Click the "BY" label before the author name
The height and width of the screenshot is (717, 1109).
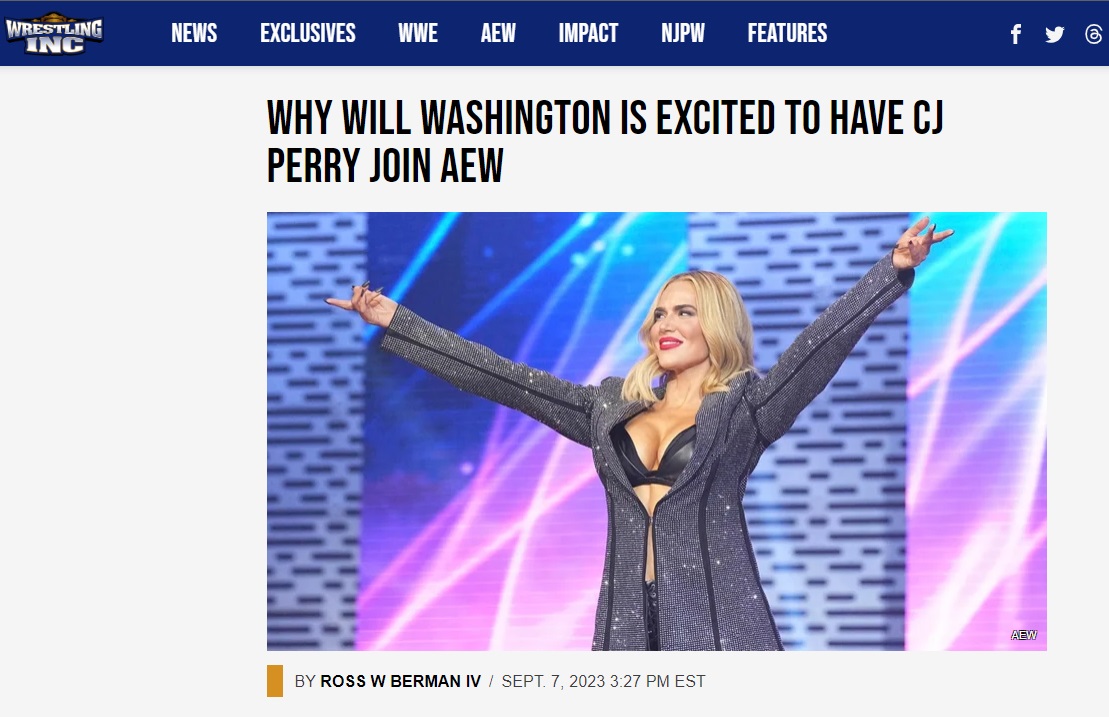pyautogui.click(x=306, y=681)
